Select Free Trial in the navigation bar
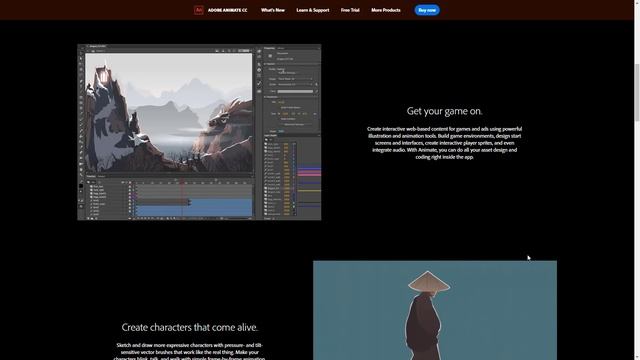 (350, 10)
